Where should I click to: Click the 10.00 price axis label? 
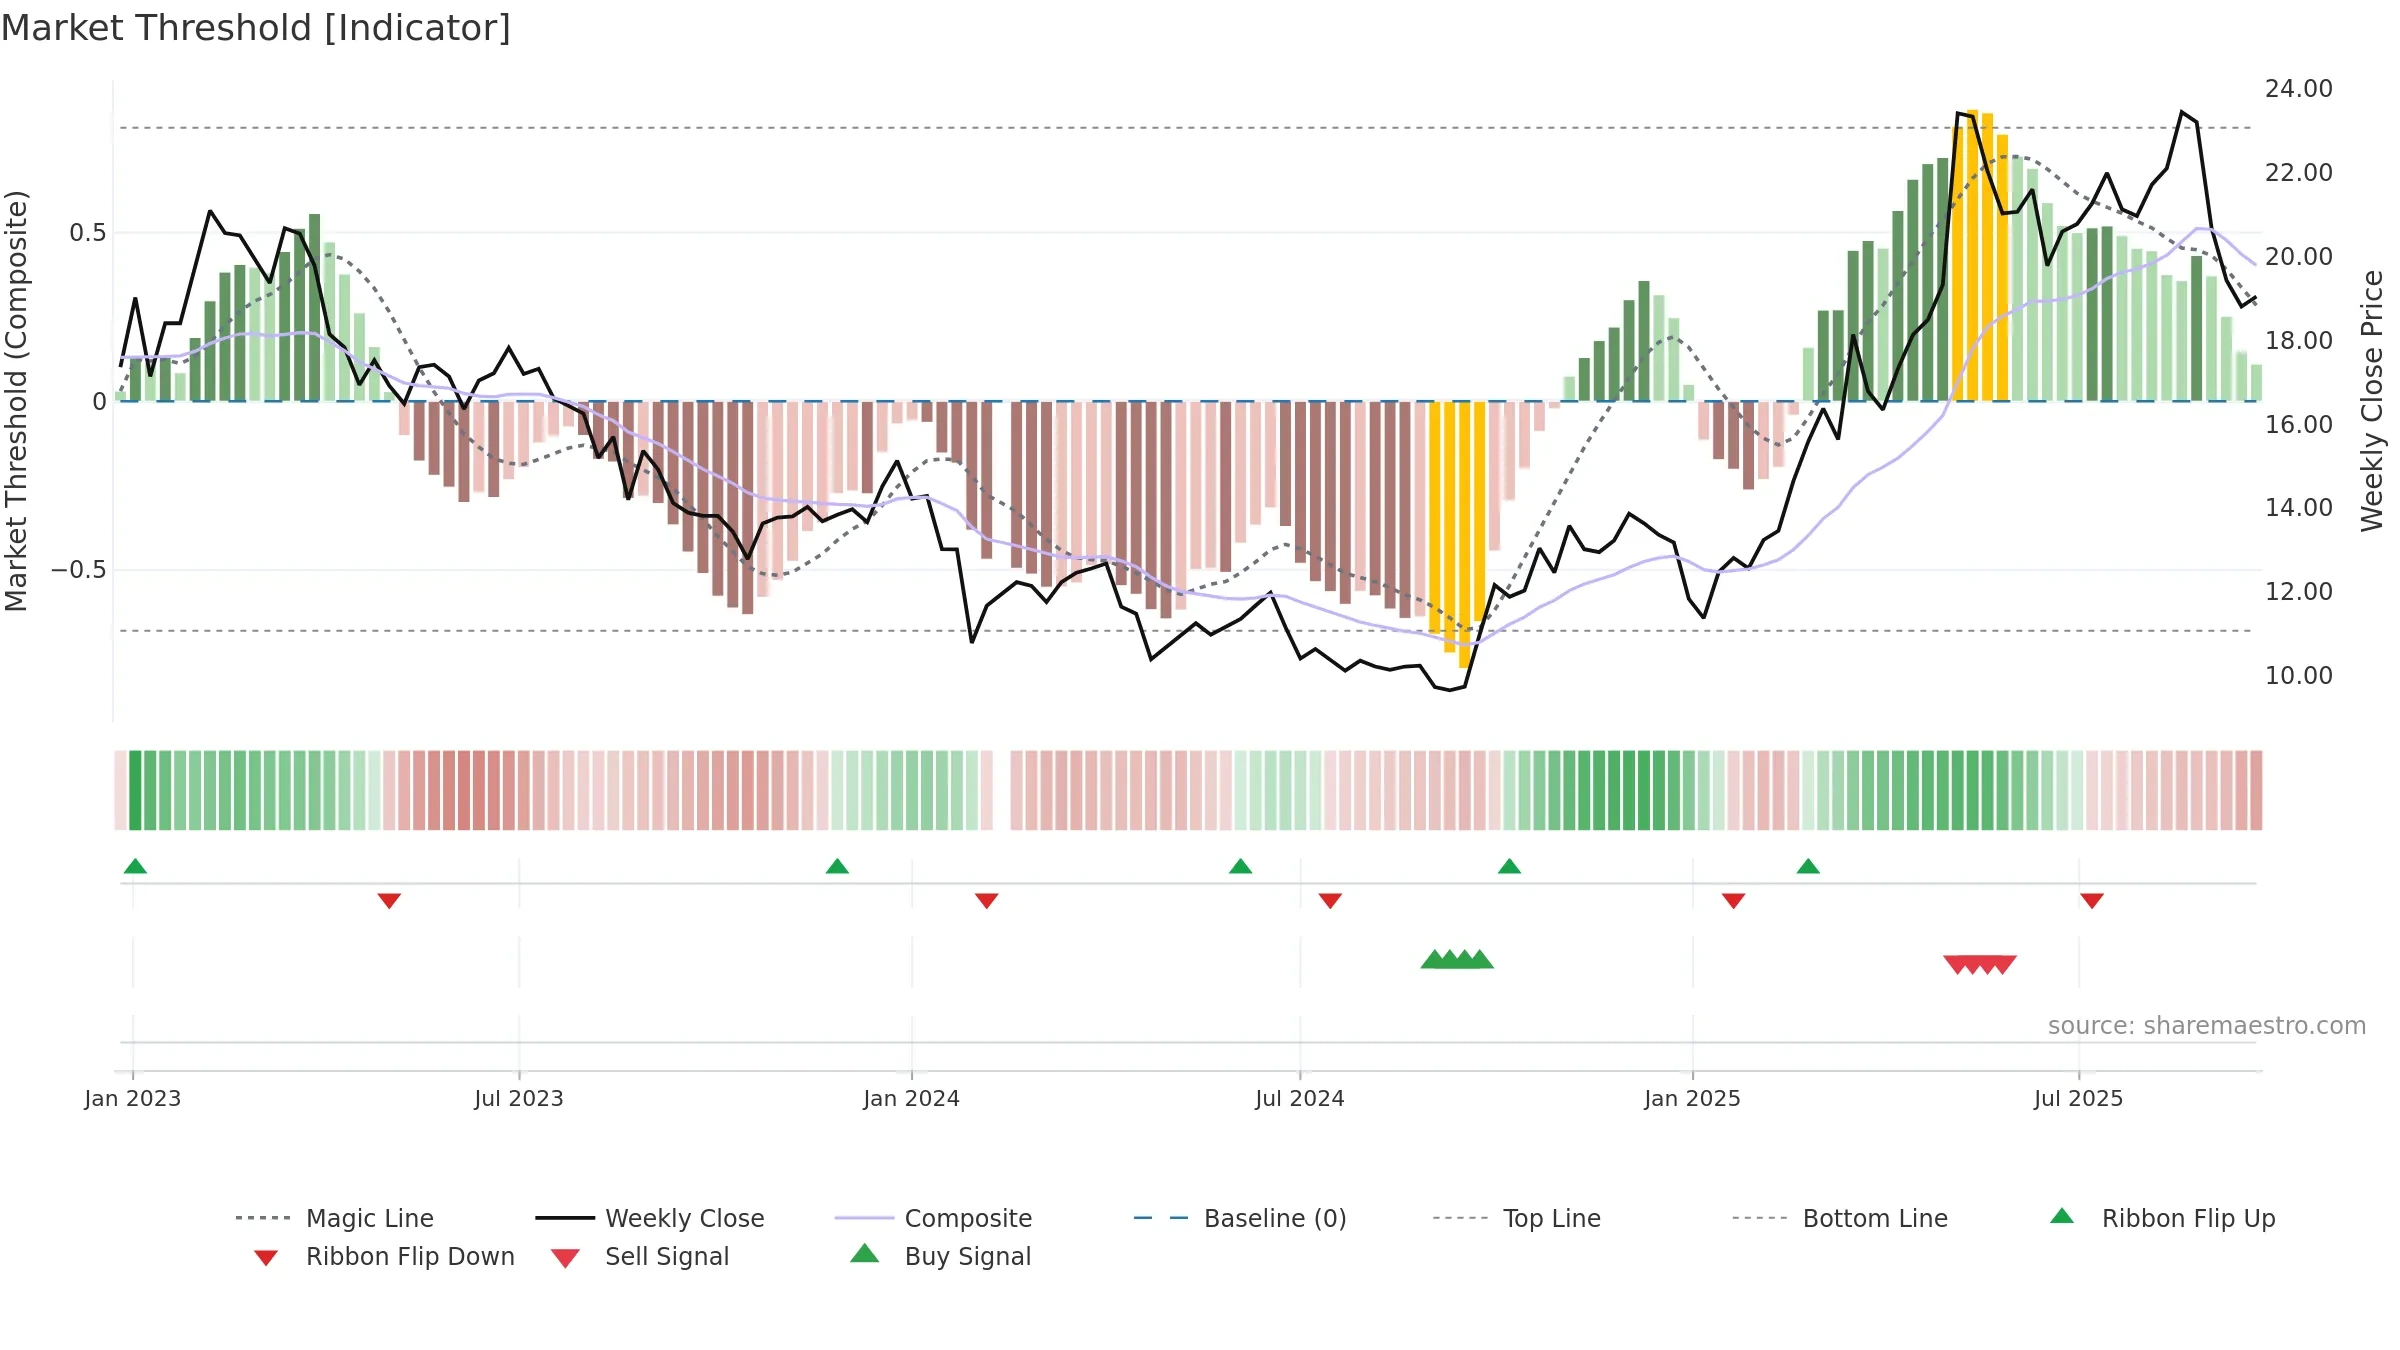click(x=2299, y=676)
